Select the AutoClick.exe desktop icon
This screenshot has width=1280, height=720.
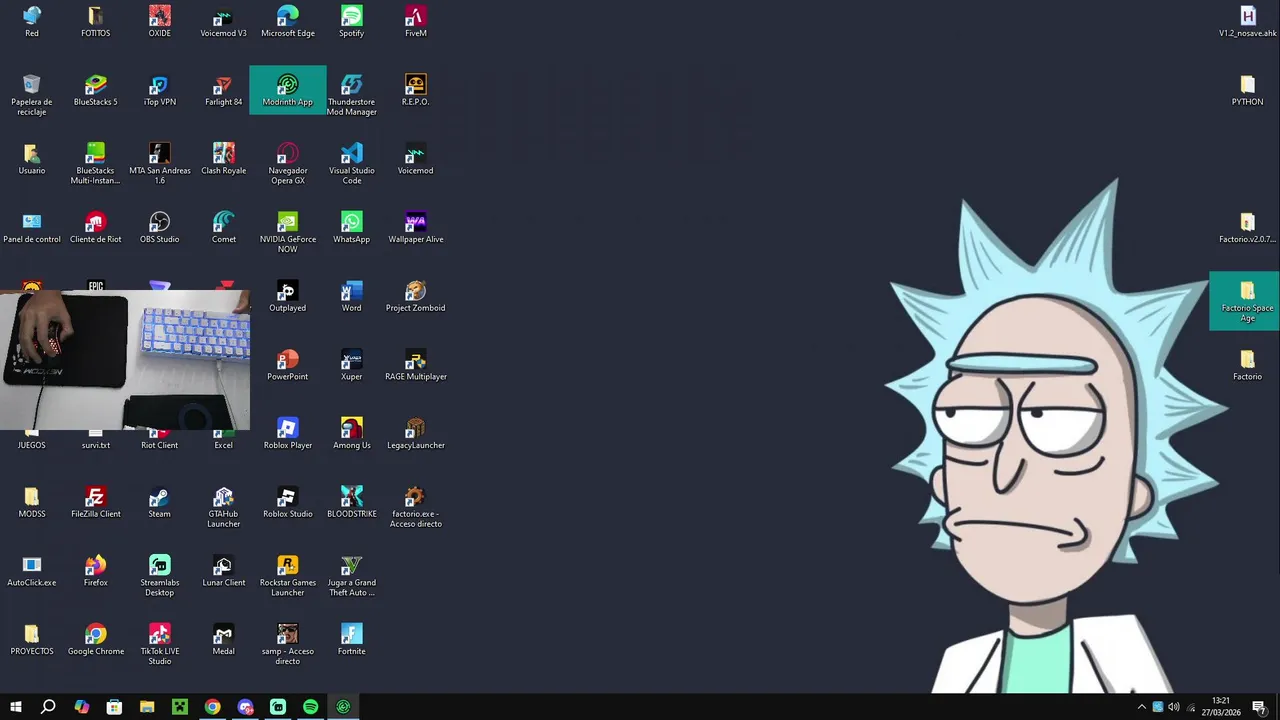pos(32,572)
